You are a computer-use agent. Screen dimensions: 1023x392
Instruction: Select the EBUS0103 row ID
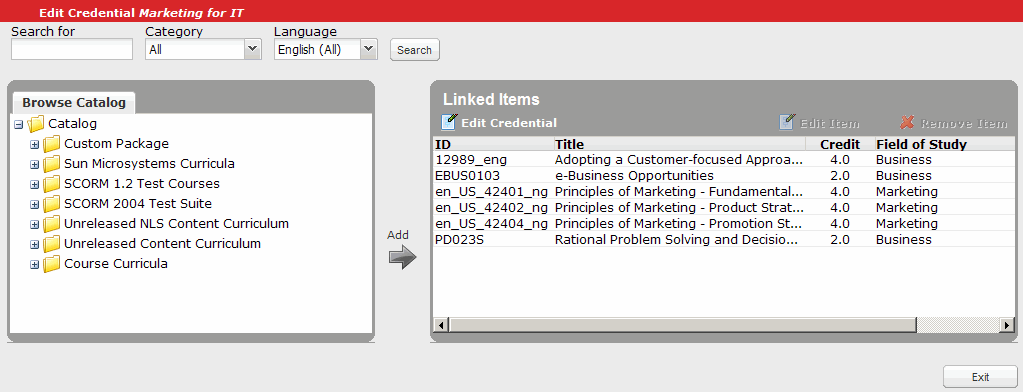pyautogui.click(x=468, y=175)
